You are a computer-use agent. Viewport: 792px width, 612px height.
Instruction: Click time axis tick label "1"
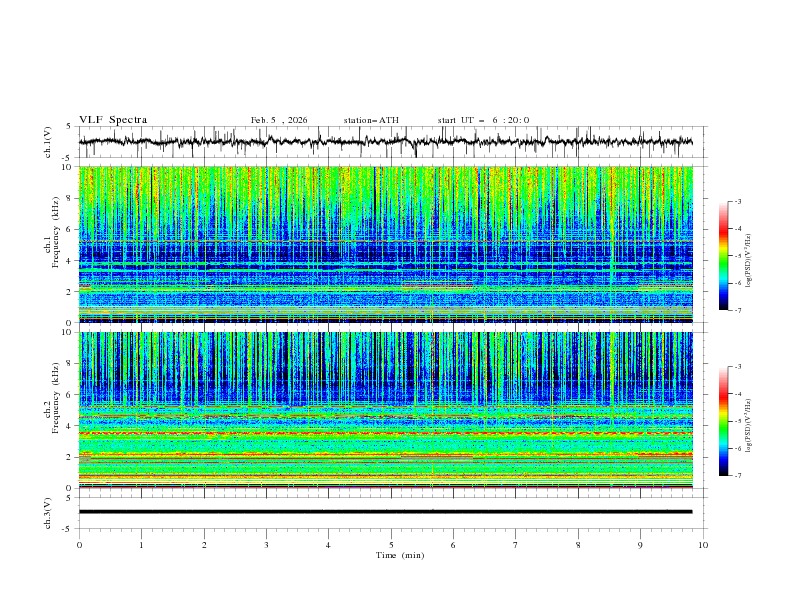click(x=141, y=545)
